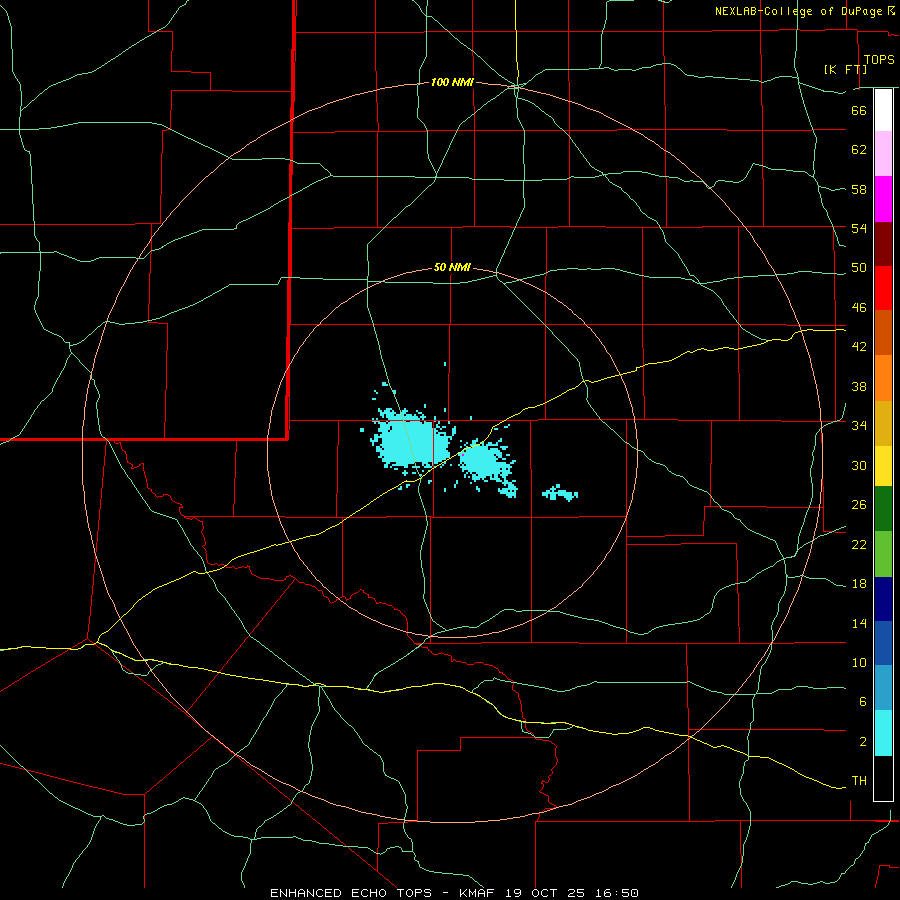900x900 pixels.
Task: Click the 30 legend value
Action: (x=859, y=465)
